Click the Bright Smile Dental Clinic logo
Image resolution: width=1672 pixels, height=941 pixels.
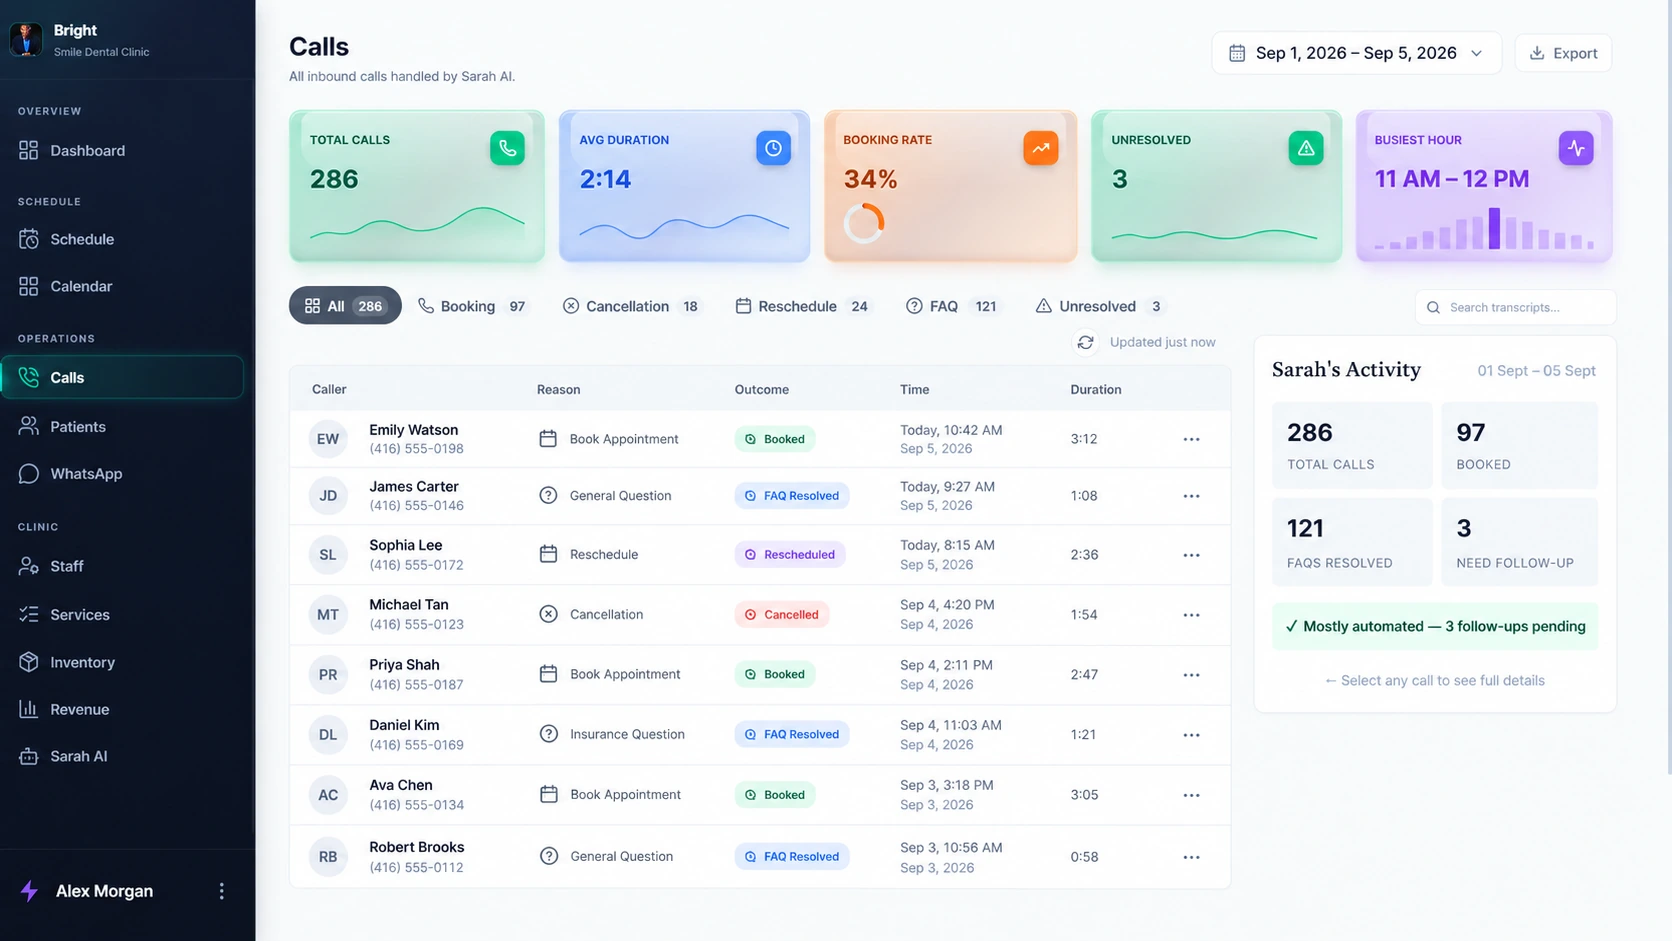click(26, 39)
